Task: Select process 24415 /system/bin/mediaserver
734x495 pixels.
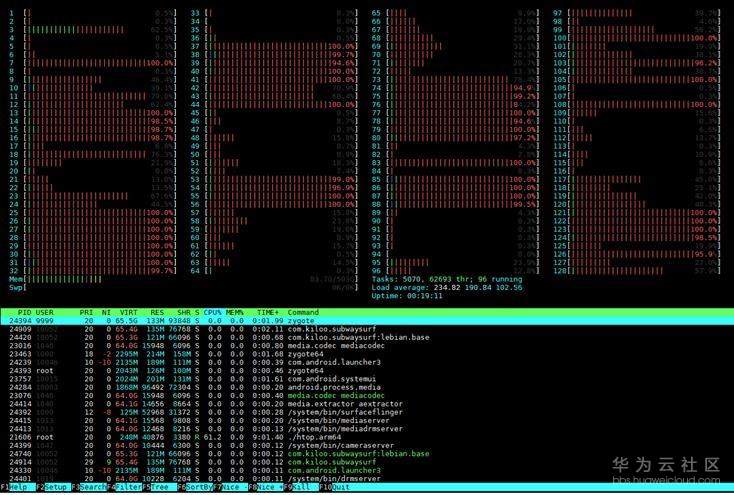Action: coord(367,421)
